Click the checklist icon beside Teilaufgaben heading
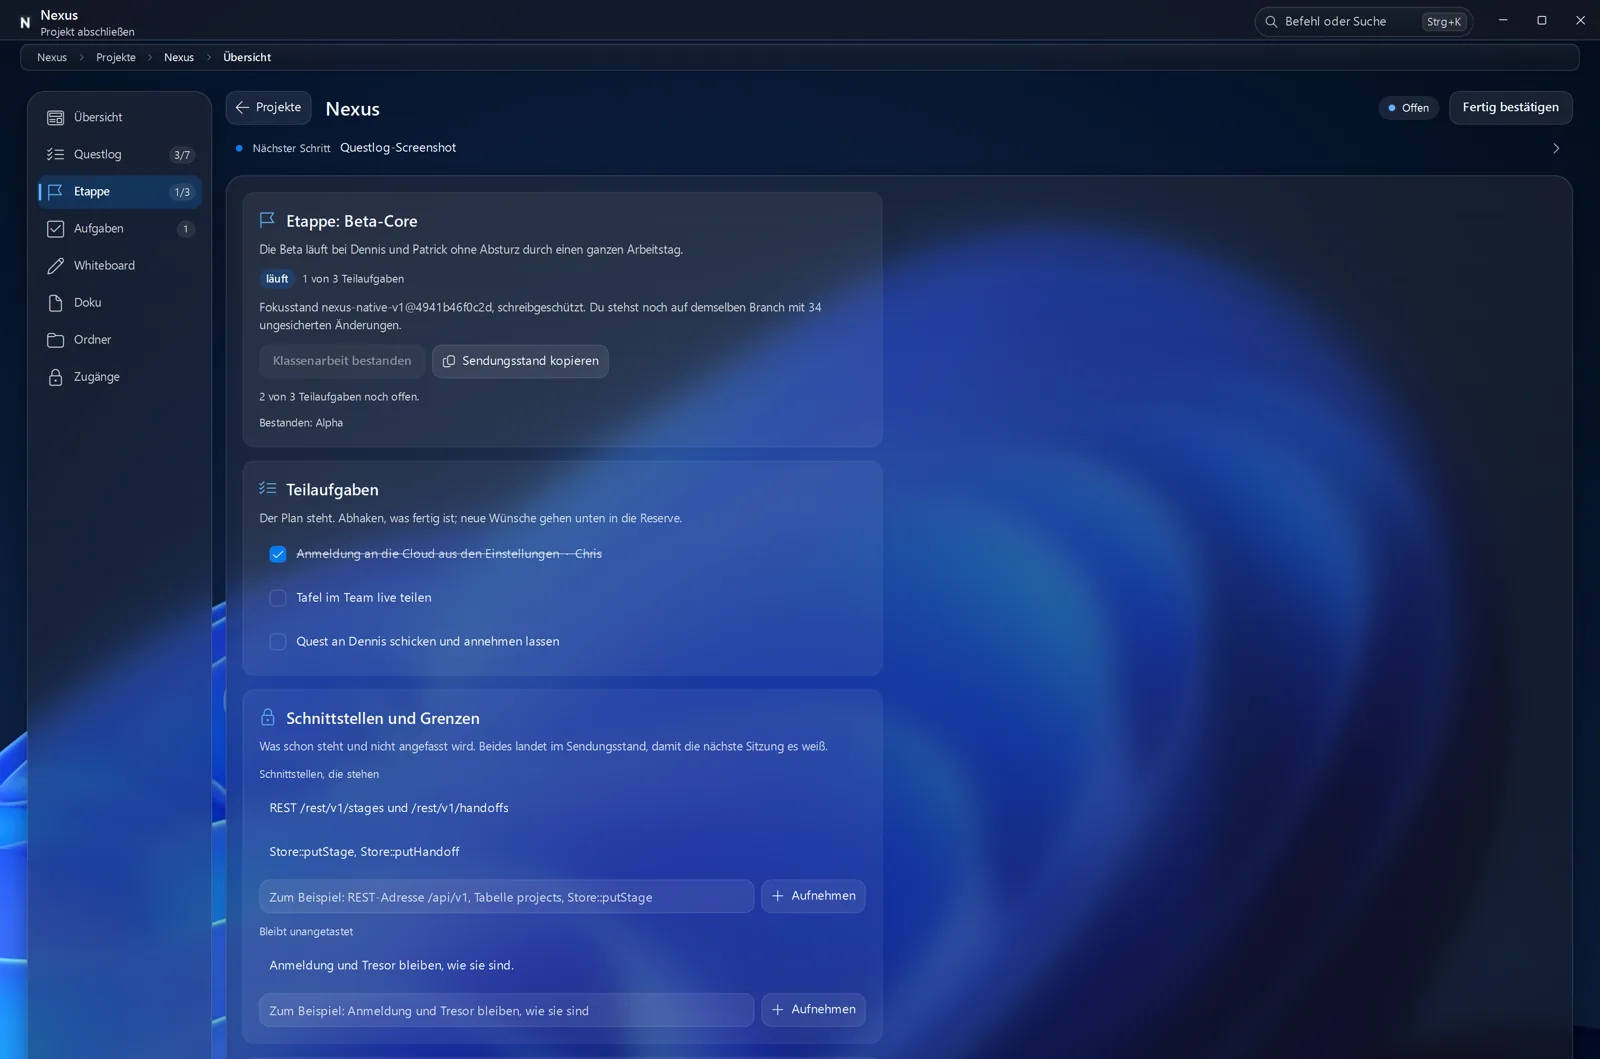 (x=267, y=488)
